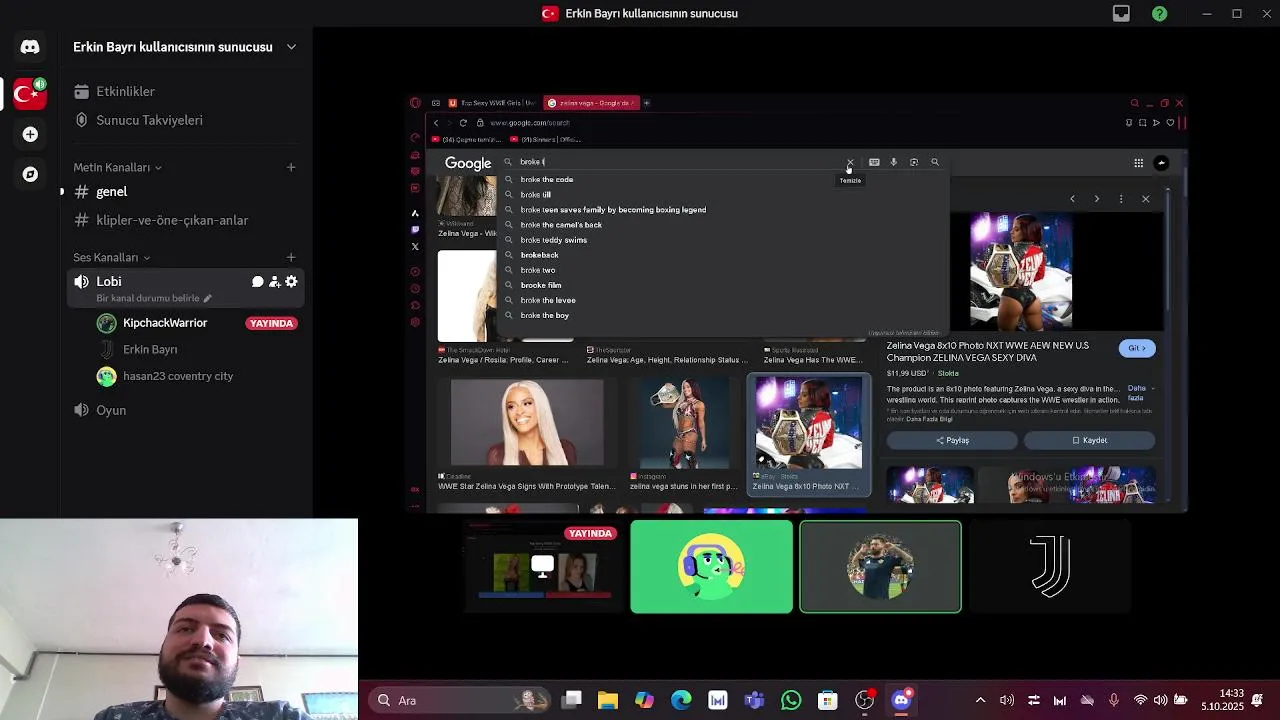Click the clear search X in streamed Google
The height and width of the screenshot is (720, 1280).
[x=850, y=162]
